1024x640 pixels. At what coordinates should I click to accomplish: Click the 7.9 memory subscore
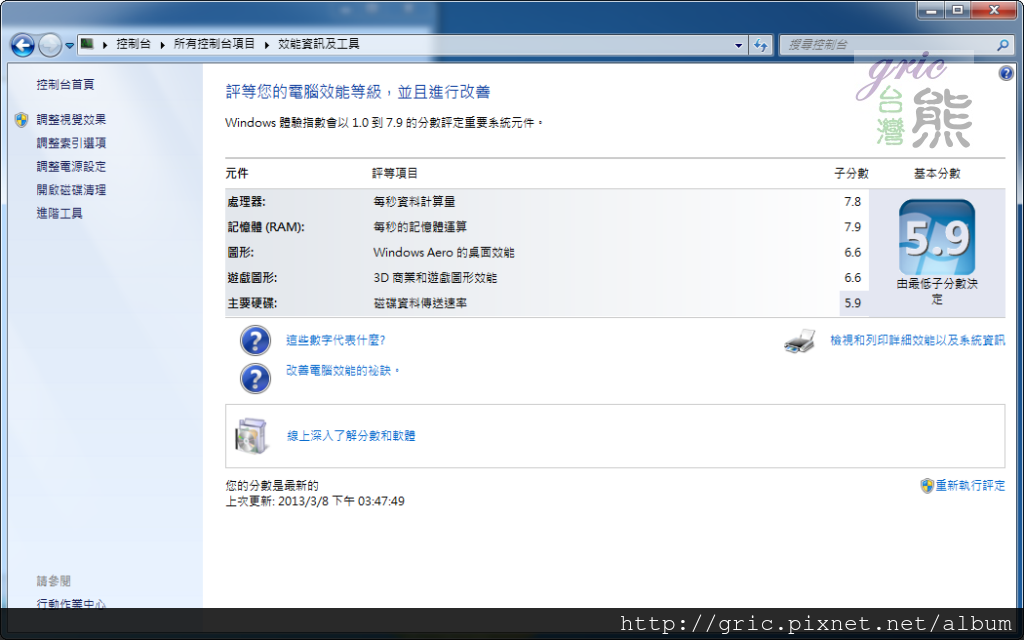(852, 227)
